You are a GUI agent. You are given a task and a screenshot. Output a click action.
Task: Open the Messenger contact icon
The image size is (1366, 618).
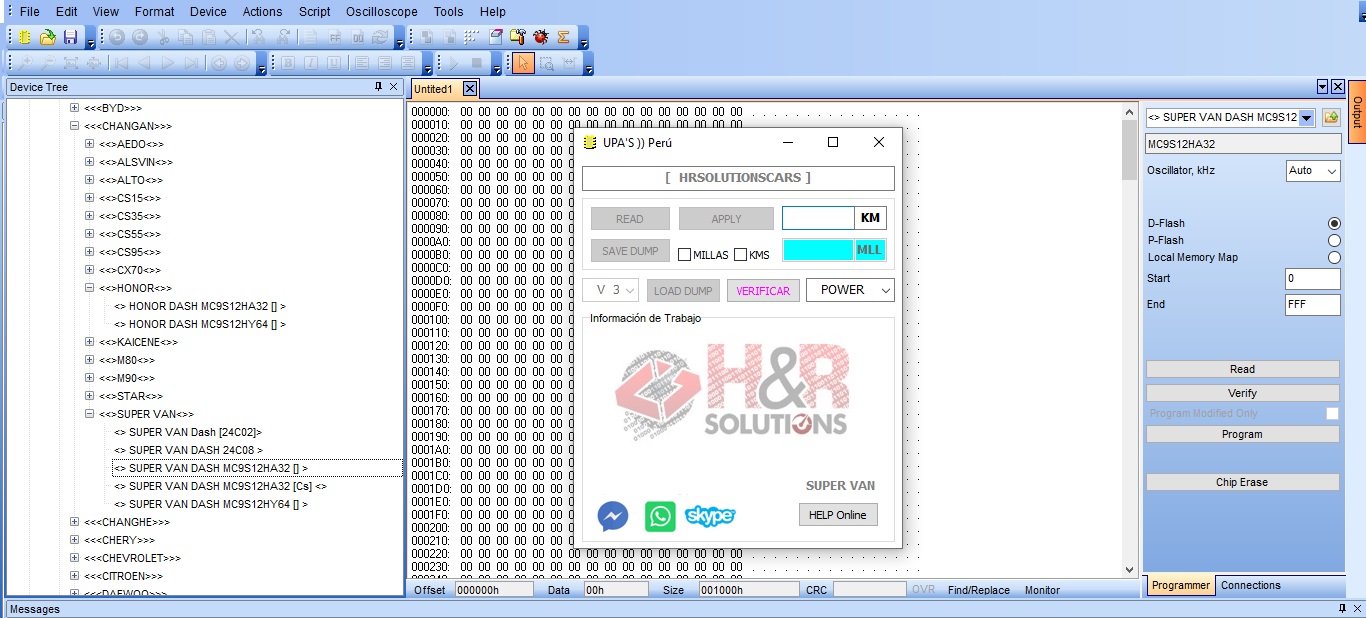[613, 516]
